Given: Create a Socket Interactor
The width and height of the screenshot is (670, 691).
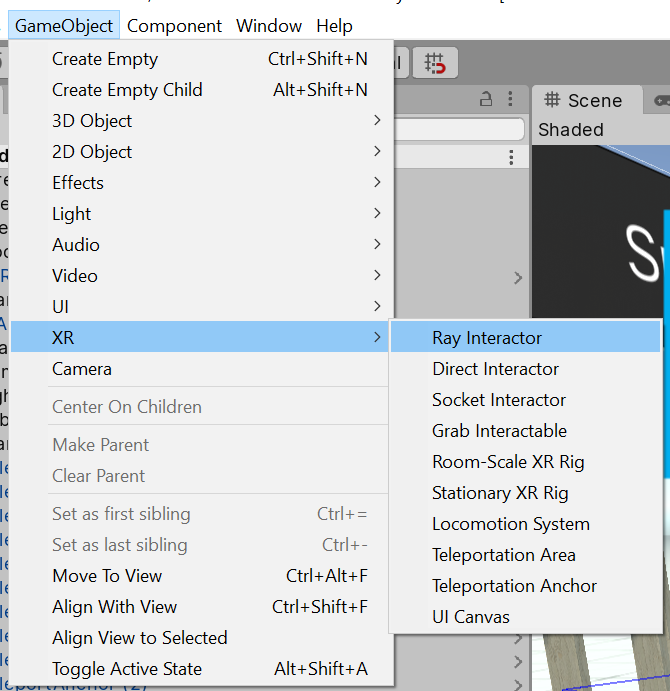Looking at the screenshot, I should pos(525,400).
